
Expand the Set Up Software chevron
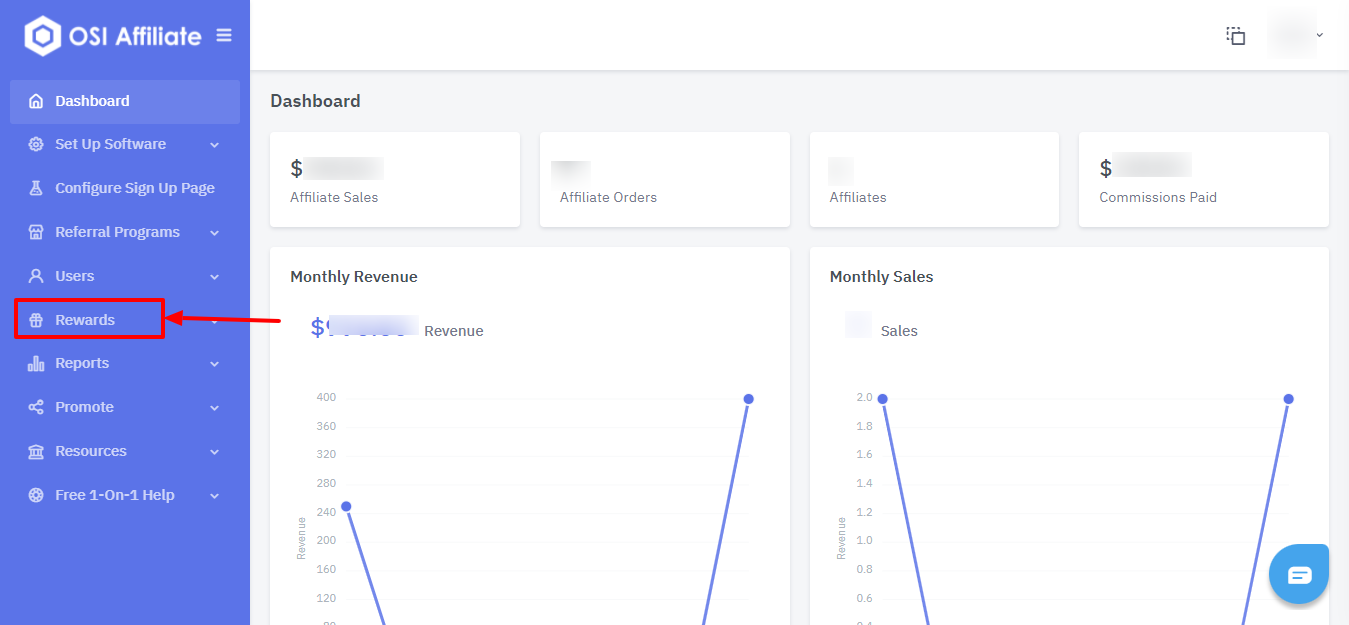[x=215, y=145]
